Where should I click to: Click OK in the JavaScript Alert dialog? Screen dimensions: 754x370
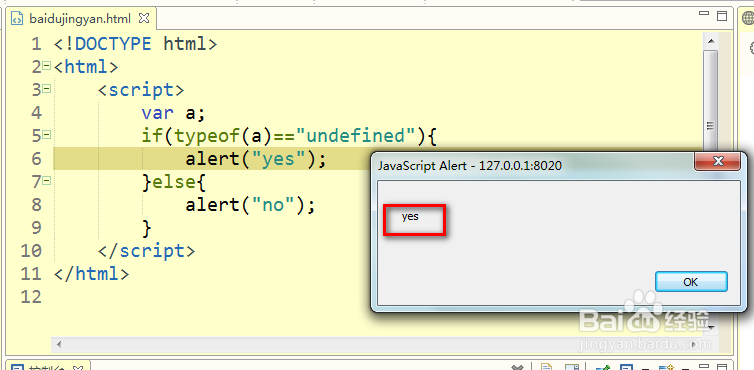(x=691, y=282)
